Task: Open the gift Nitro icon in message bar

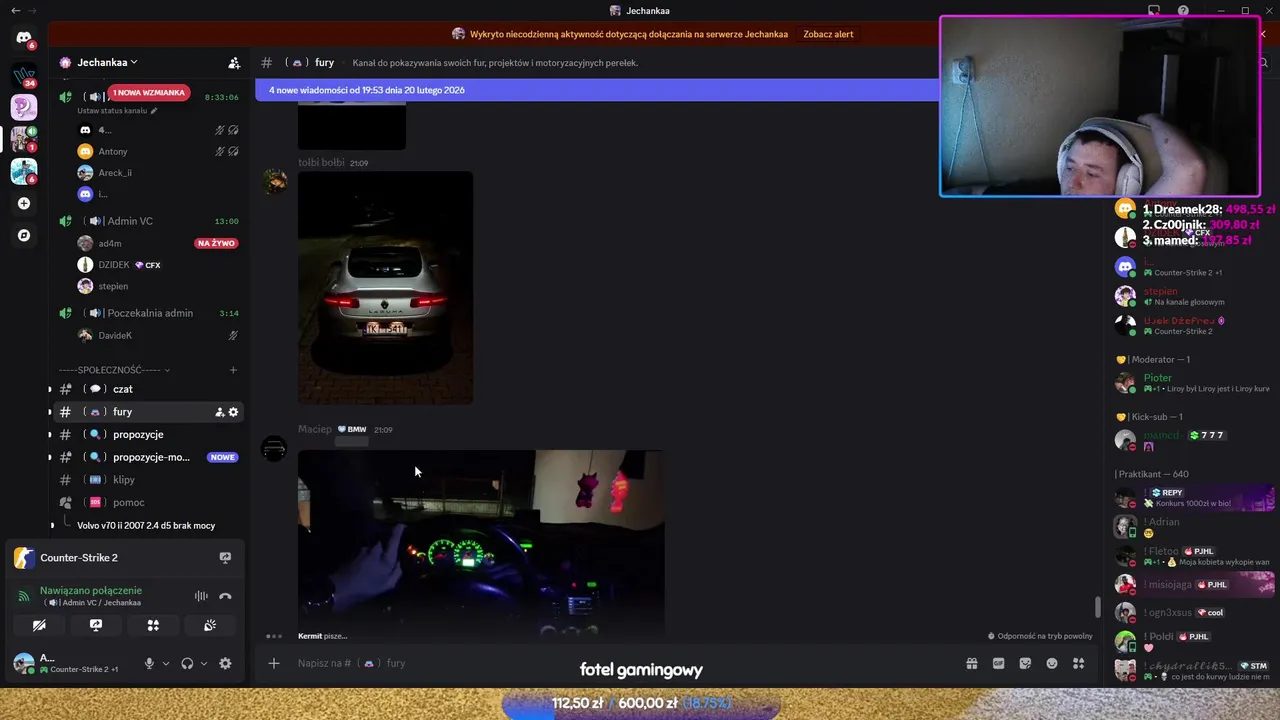Action: click(x=971, y=663)
